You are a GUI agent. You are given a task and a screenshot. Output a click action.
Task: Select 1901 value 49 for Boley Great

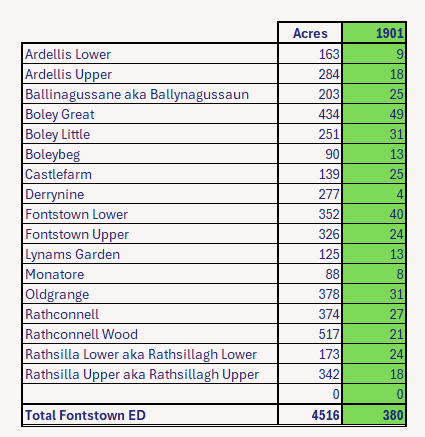coord(374,114)
